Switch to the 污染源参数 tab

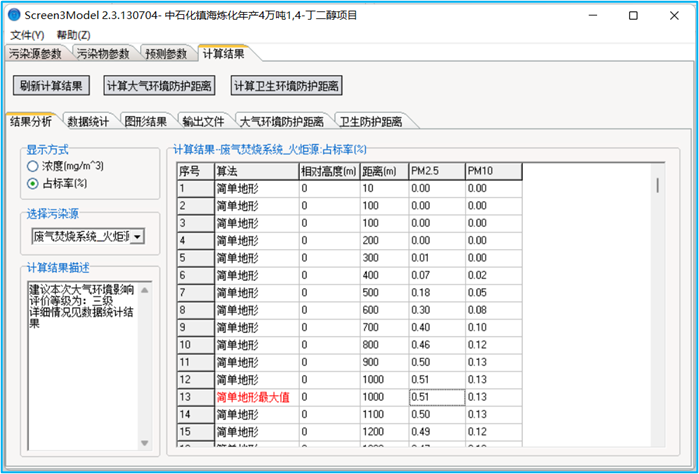tap(35, 54)
